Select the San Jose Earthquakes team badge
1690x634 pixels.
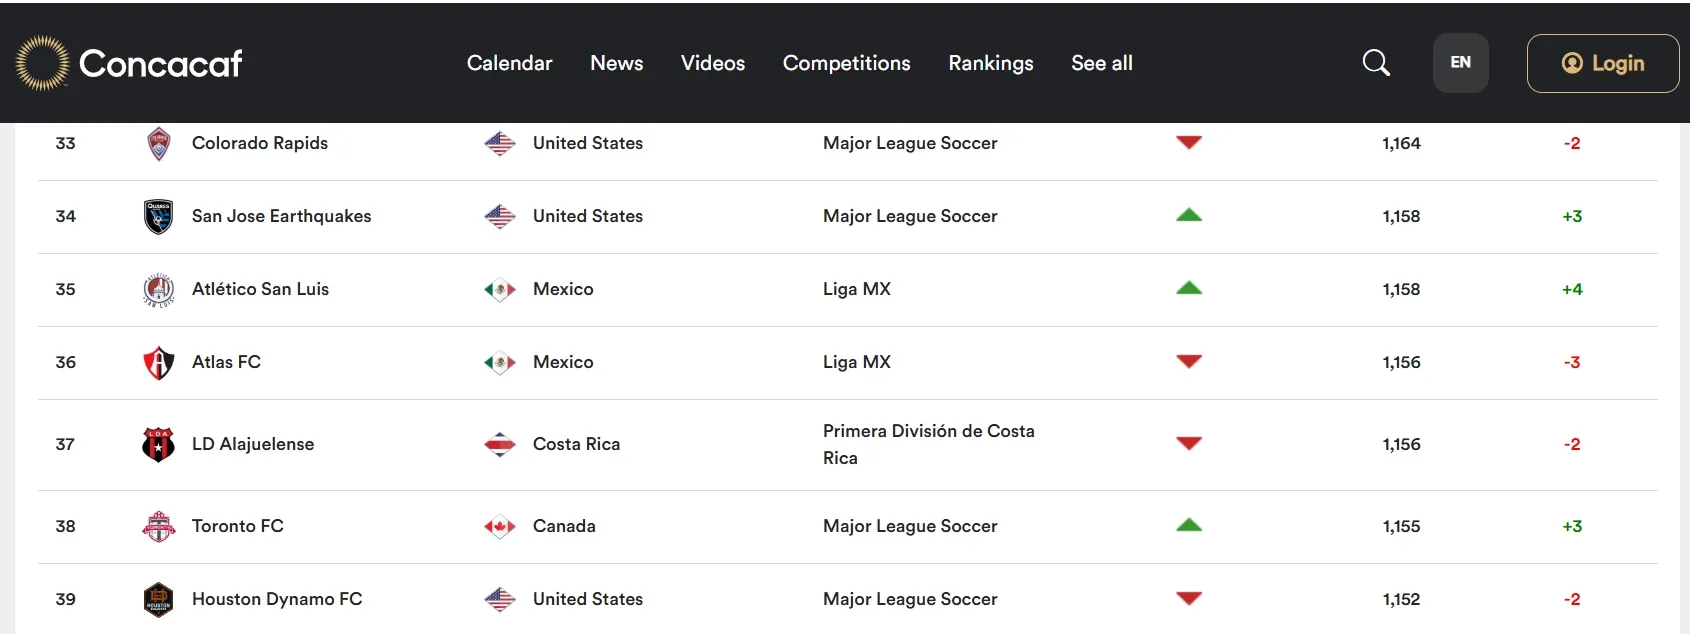pos(158,216)
